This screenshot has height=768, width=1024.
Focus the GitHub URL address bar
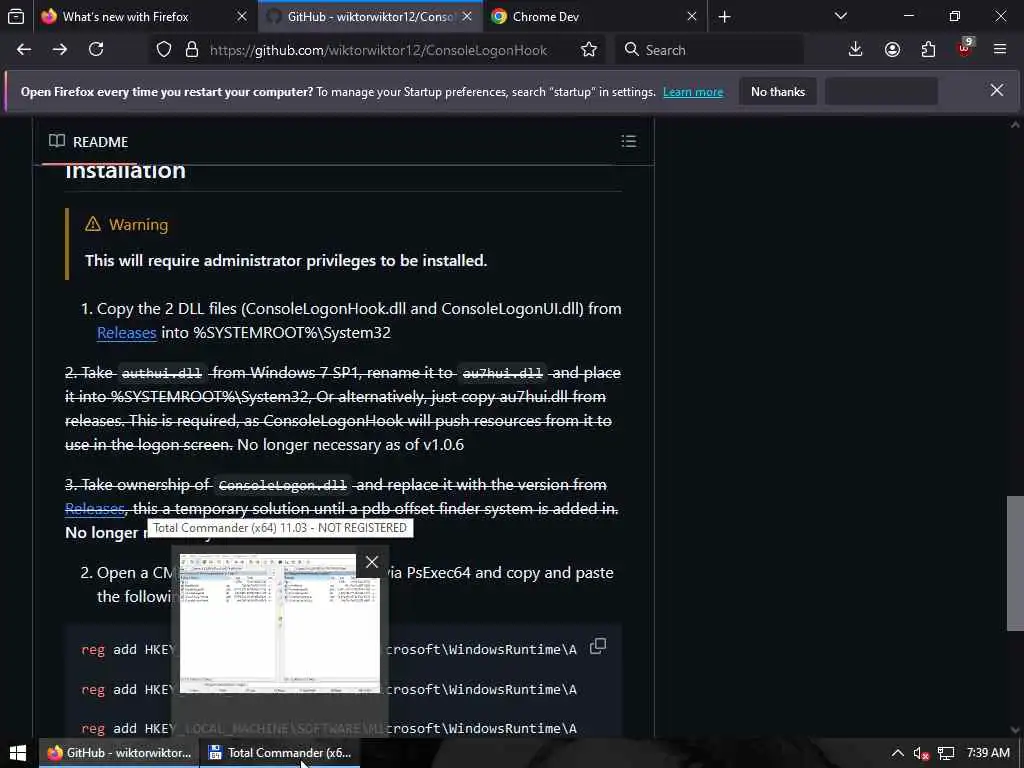(378, 50)
